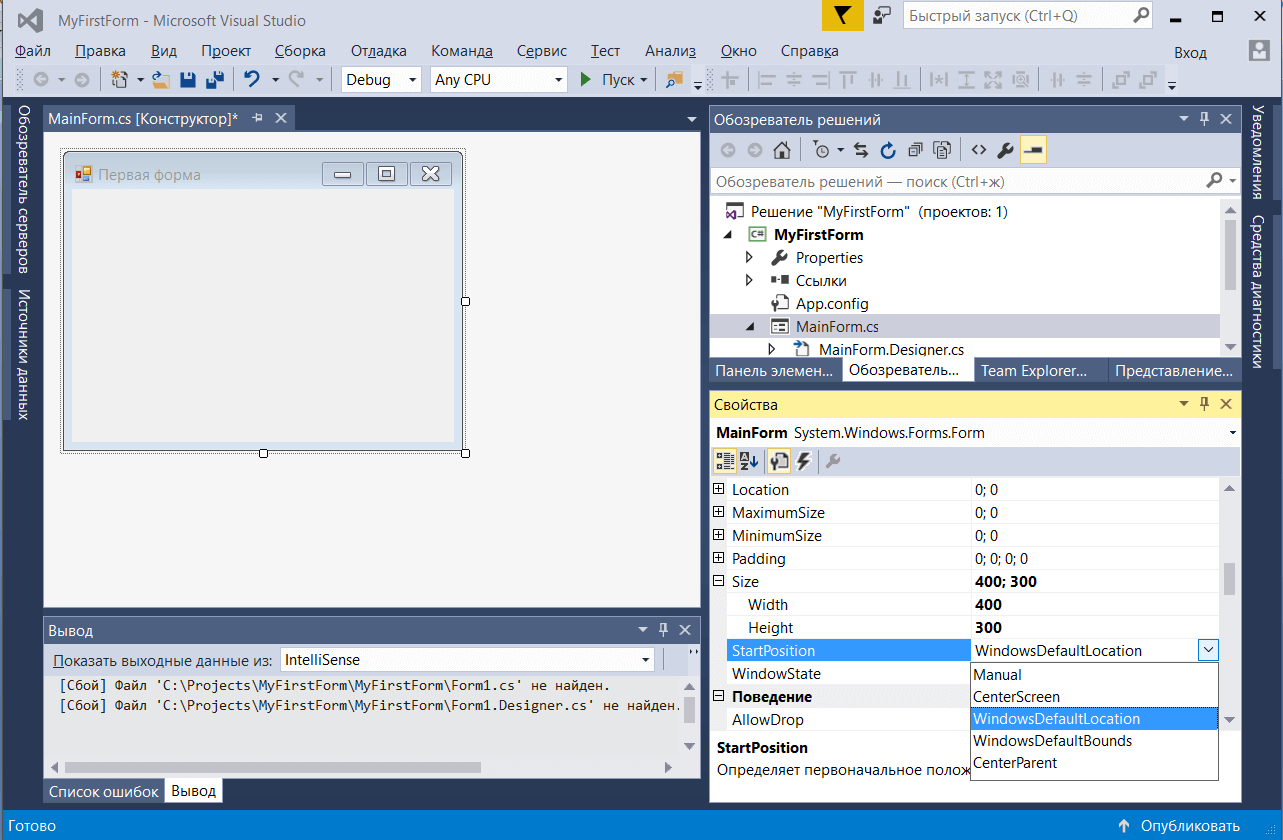The width and height of the screenshot is (1283, 840).
Task: Click horizontal scrollbar in the Вывод panel
Action: point(273,768)
